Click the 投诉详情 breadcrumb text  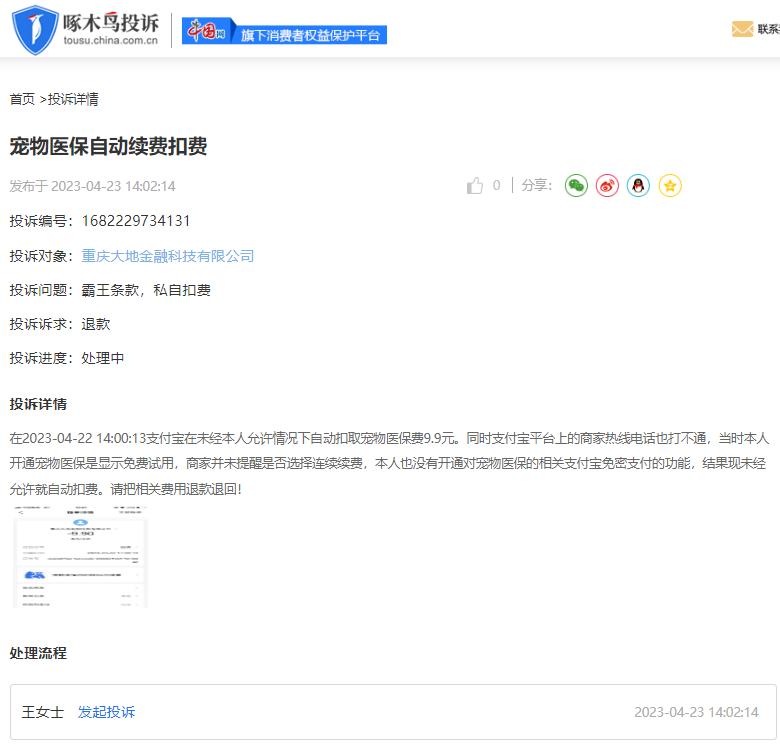73,99
